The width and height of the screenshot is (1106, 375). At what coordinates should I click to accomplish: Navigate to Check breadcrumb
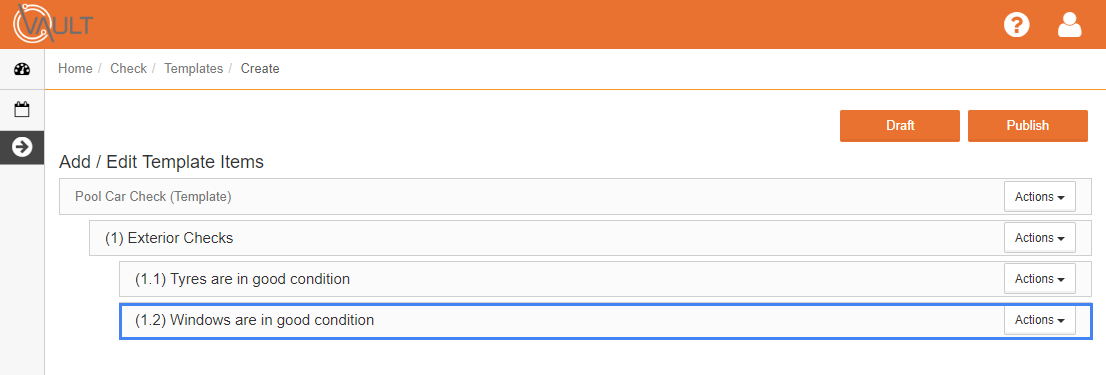pyautogui.click(x=128, y=68)
